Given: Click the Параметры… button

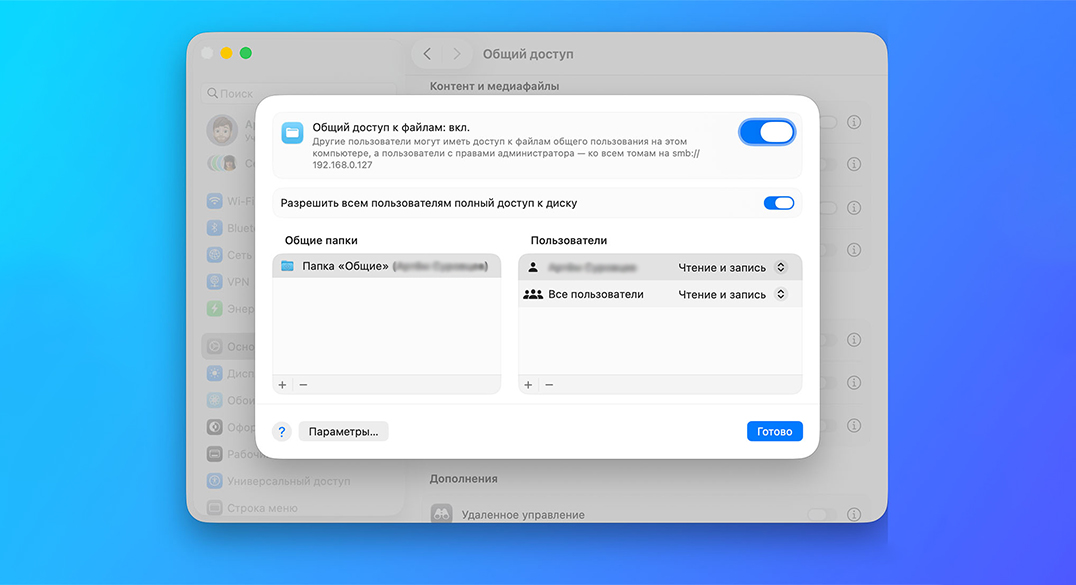Looking at the screenshot, I should [343, 431].
